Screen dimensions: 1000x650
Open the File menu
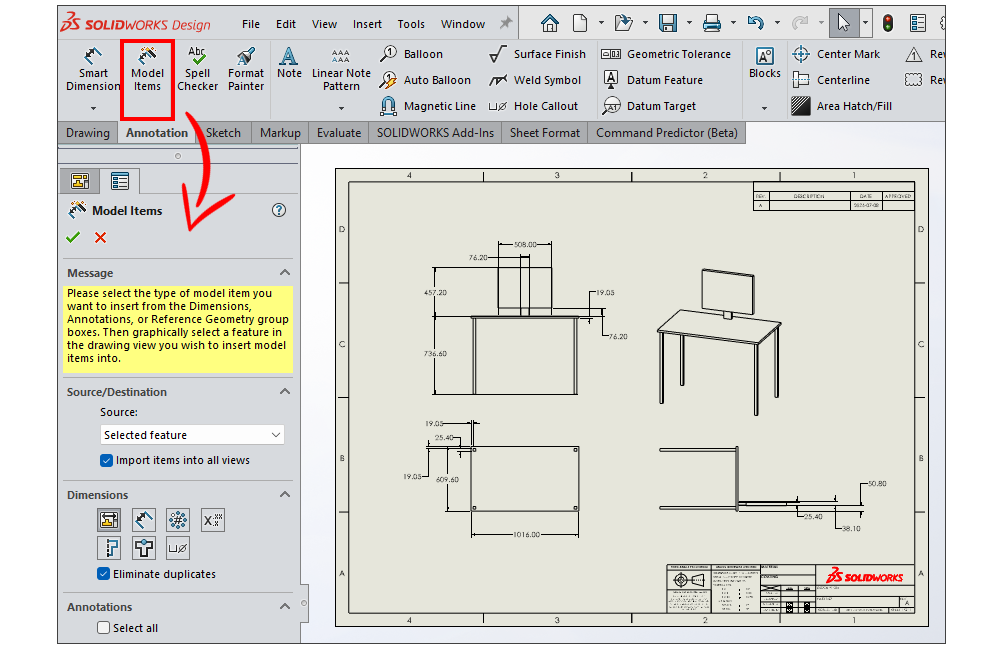251,24
